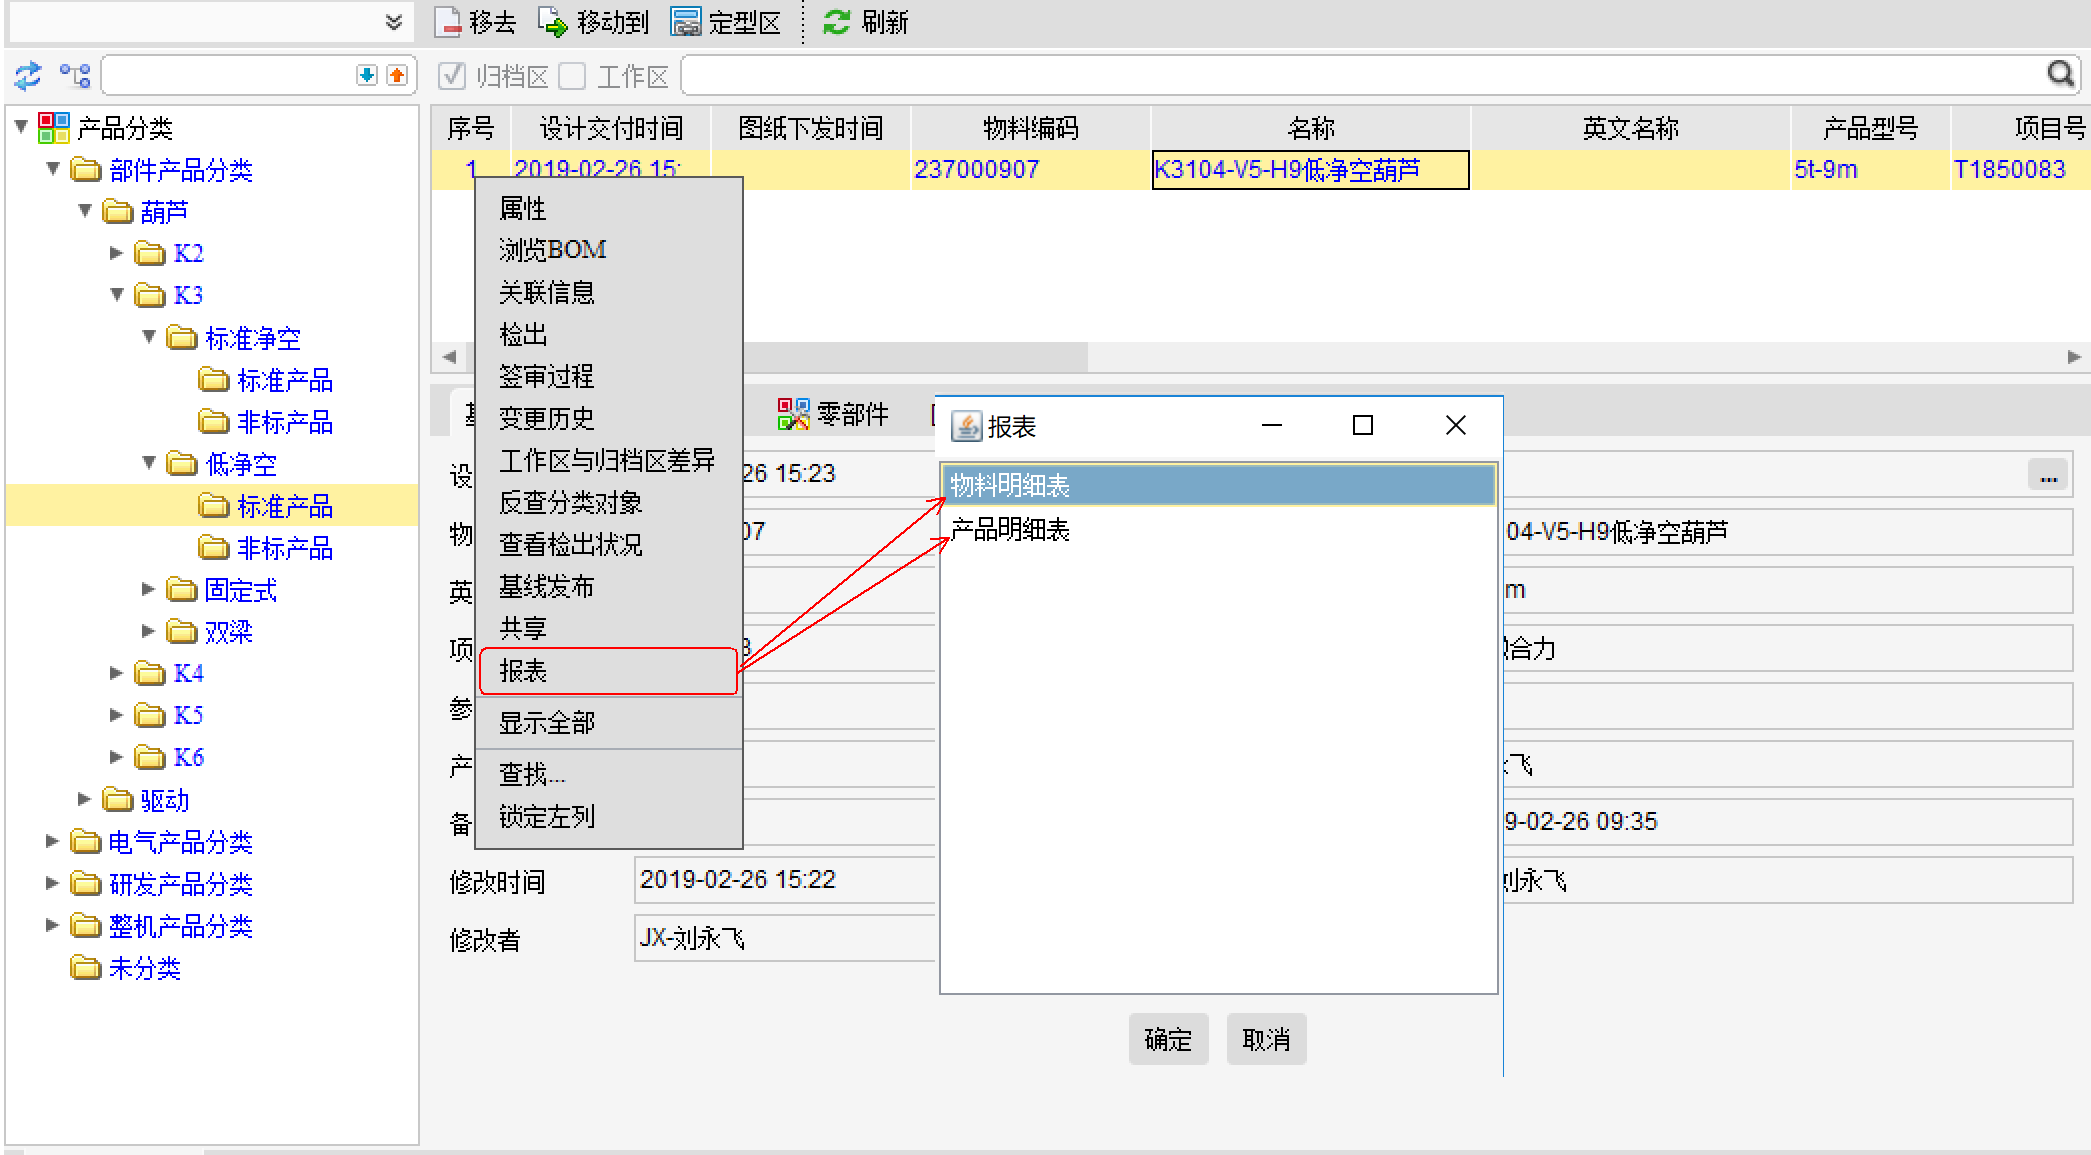This screenshot has width=2091, height=1155.
Task: Click the orange up-arrow in tree search box
Action: (397, 75)
